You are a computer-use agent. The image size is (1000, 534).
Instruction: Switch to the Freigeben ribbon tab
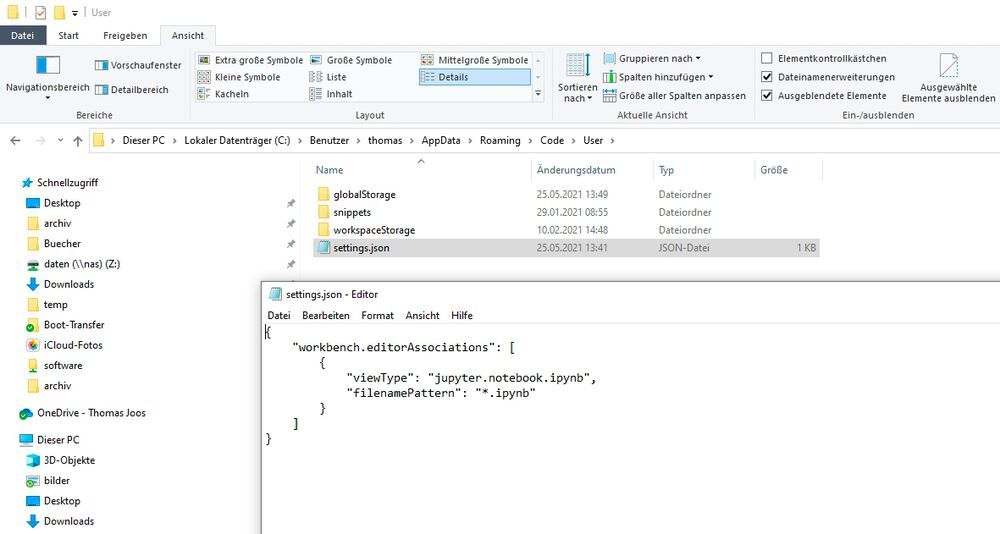click(x=125, y=36)
